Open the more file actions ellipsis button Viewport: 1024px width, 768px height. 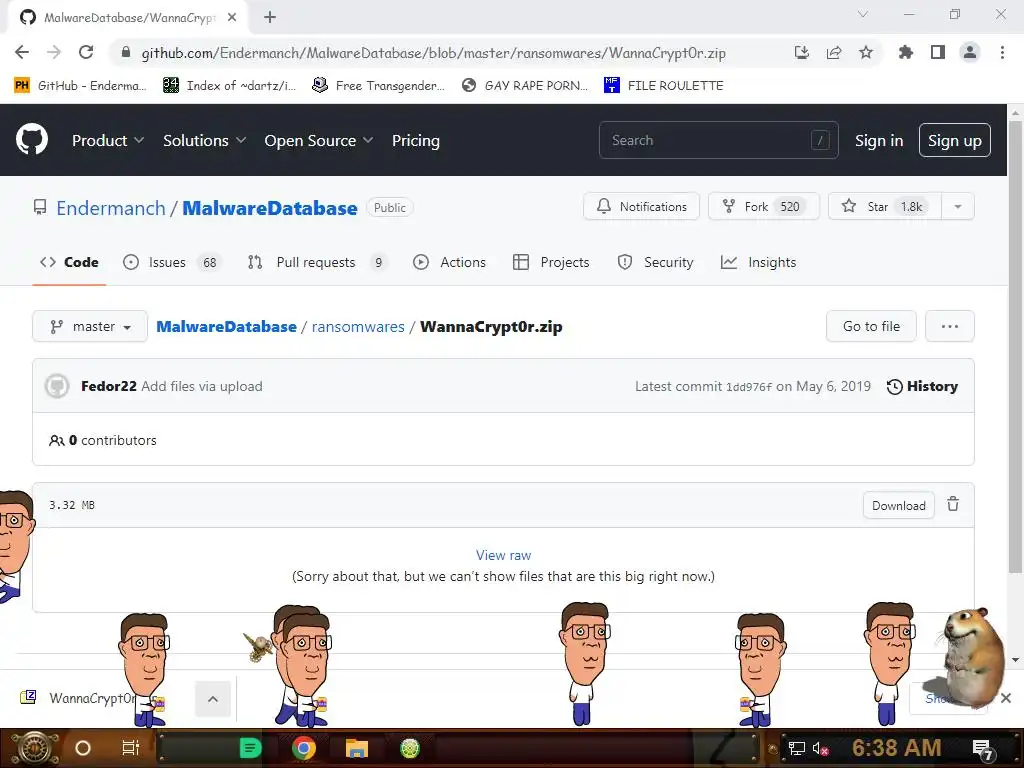pos(950,326)
